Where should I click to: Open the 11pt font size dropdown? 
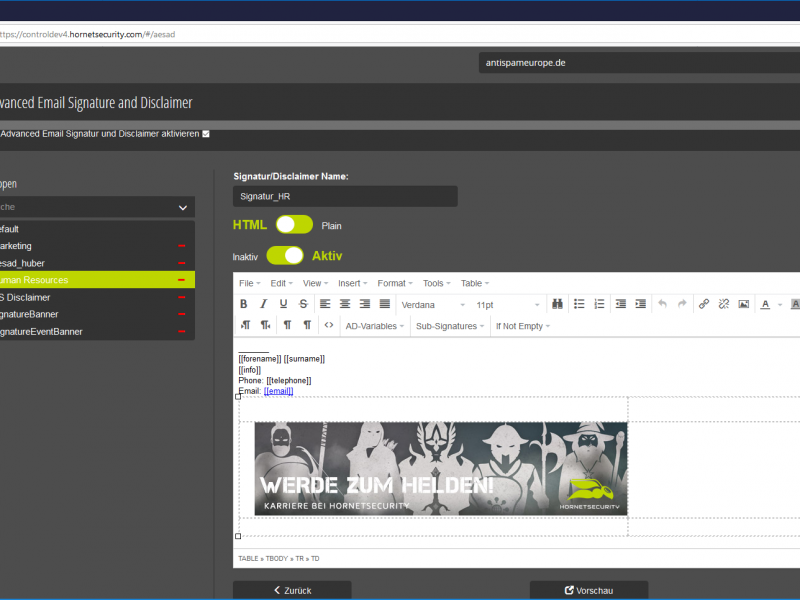click(x=508, y=305)
